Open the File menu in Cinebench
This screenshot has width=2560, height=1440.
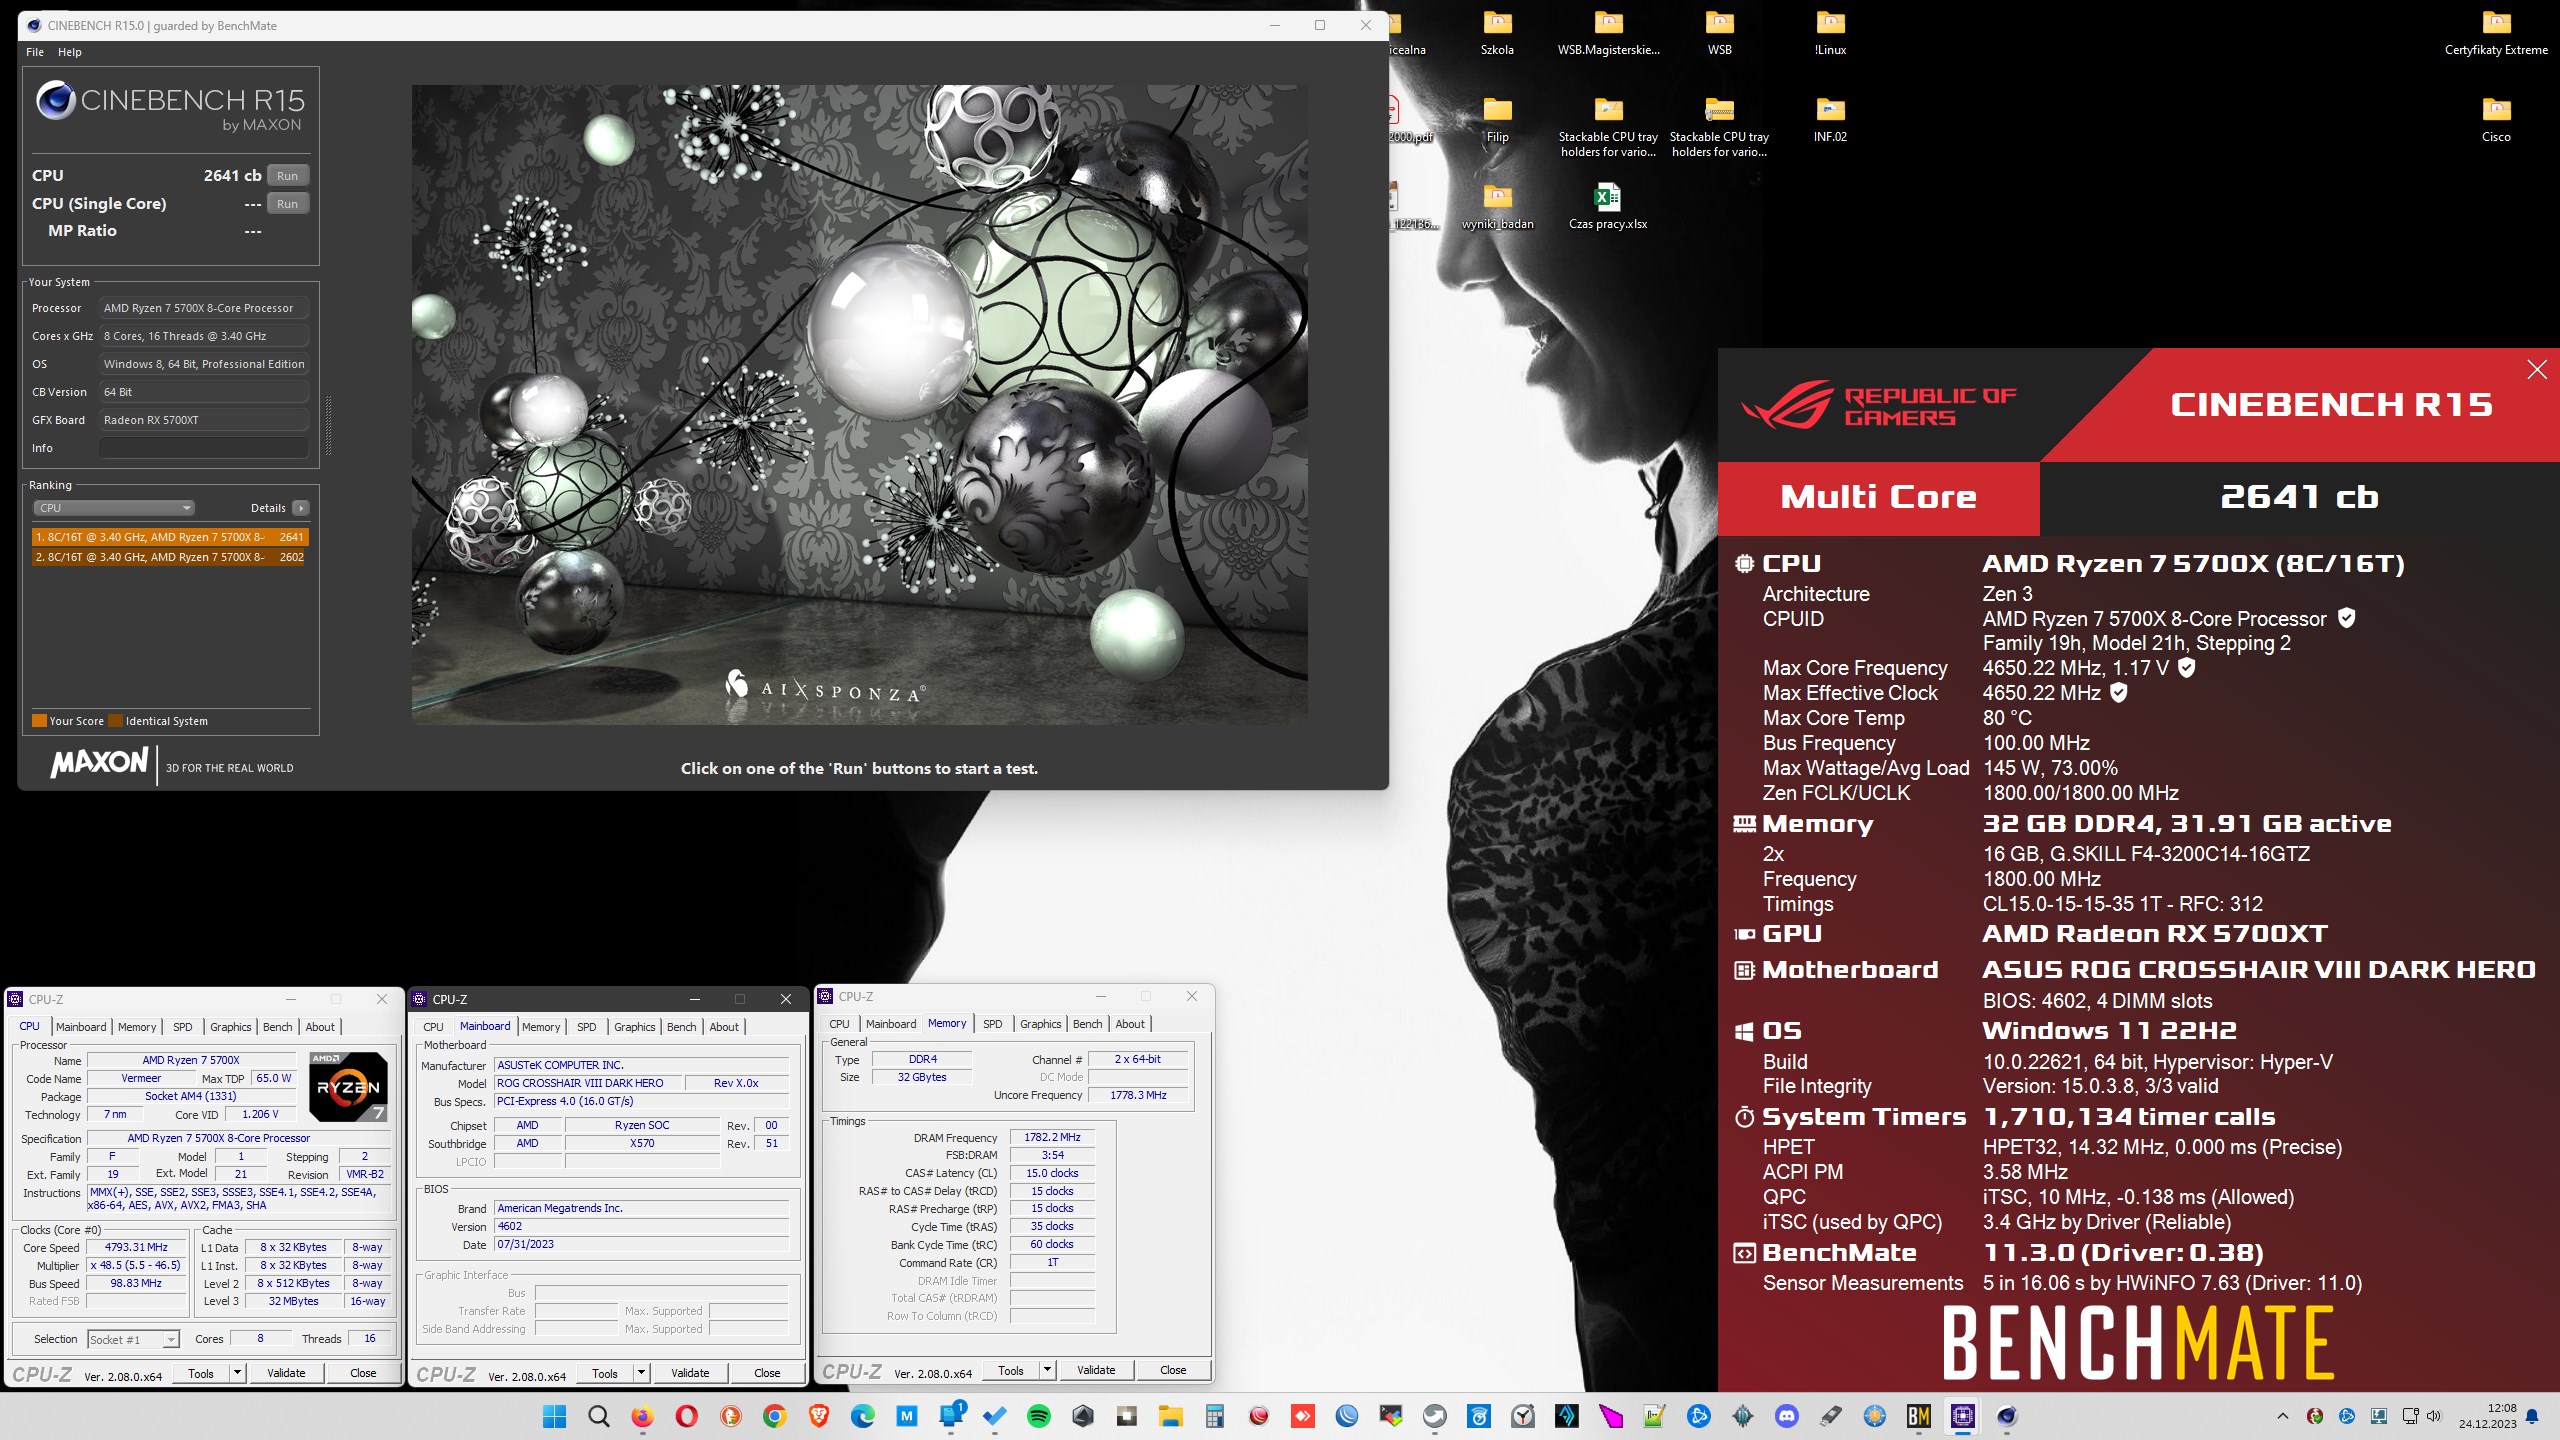(35, 52)
